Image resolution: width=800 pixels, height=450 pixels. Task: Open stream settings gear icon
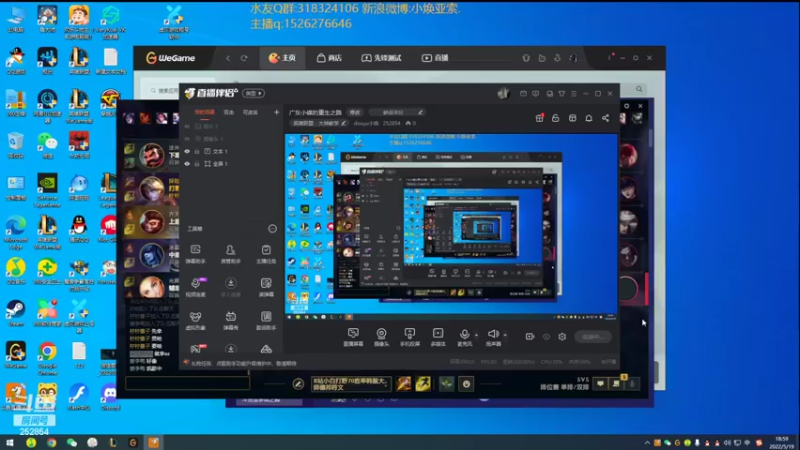click(x=562, y=337)
